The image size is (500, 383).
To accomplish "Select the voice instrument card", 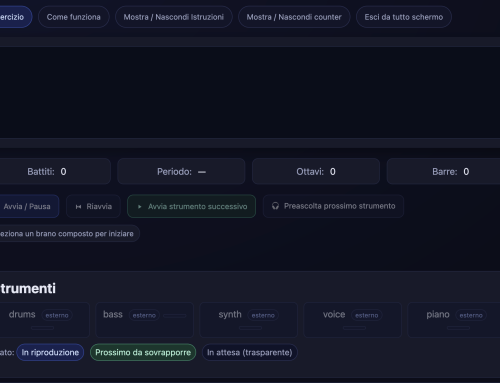I will (353, 320).
